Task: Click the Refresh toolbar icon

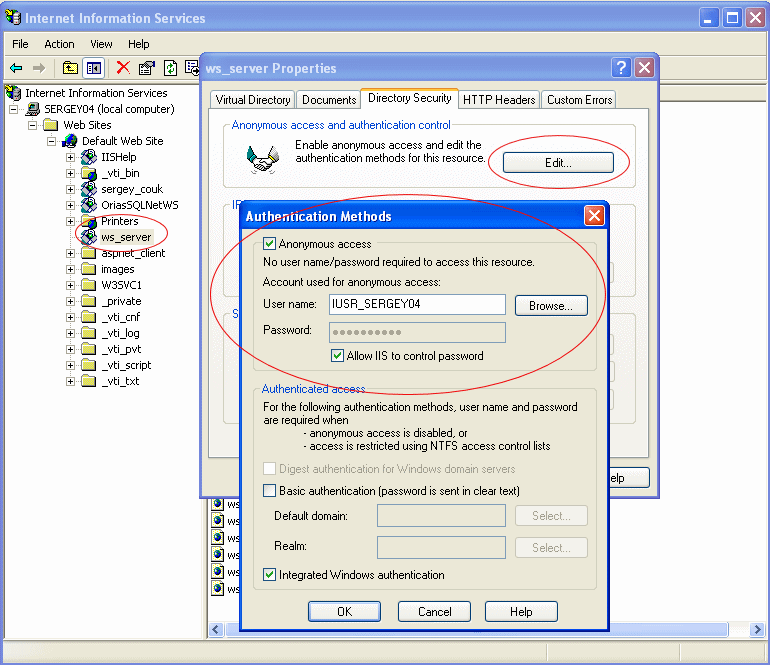Action: pyautogui.click(x=170, y=68)
